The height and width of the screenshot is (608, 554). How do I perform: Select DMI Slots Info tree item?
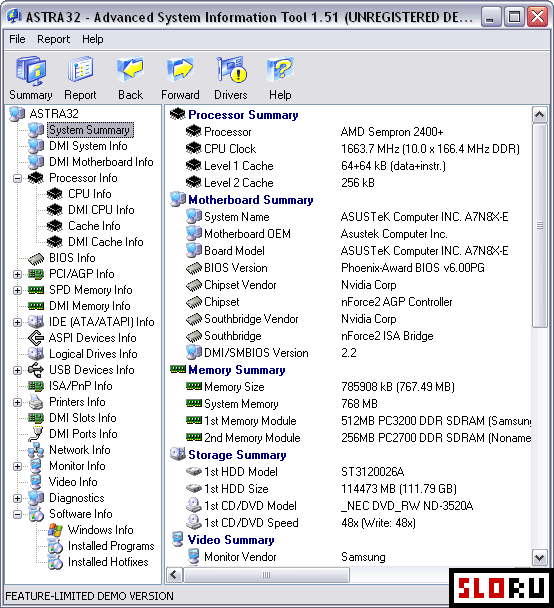coord(83,418)
